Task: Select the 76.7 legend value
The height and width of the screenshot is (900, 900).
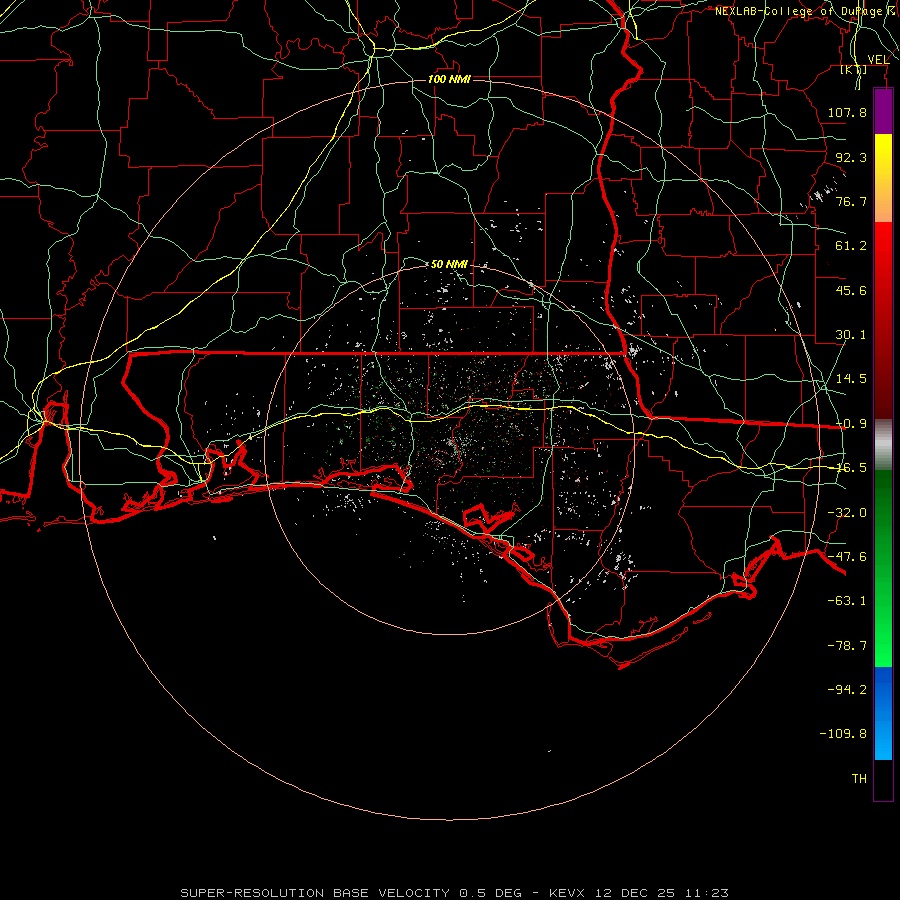Action: 851,201
